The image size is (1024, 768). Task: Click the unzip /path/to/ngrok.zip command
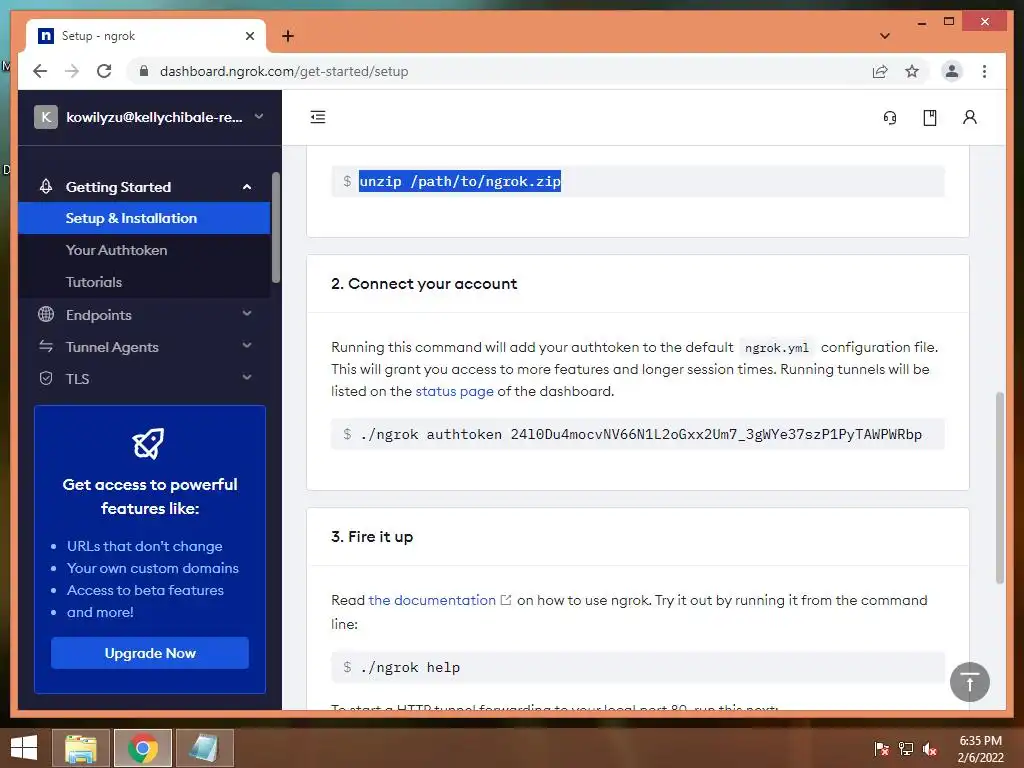460,181
